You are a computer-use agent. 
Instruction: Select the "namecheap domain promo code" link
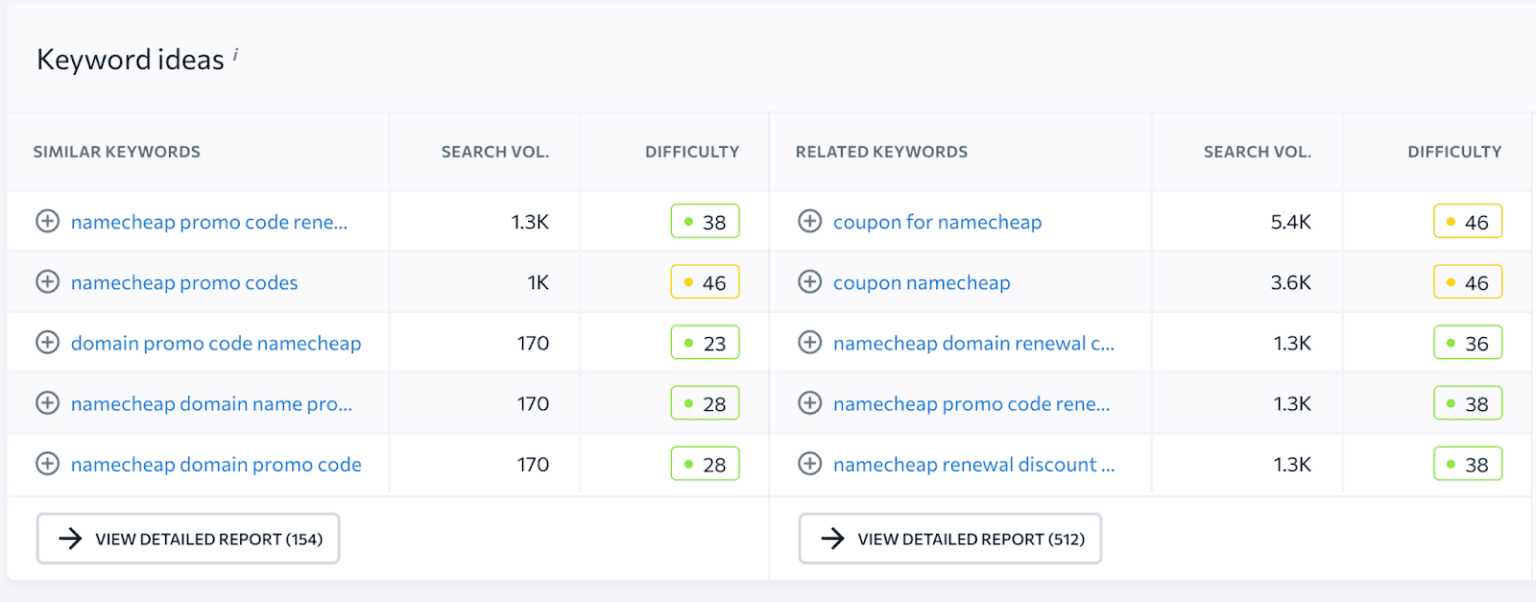point(216,464)
